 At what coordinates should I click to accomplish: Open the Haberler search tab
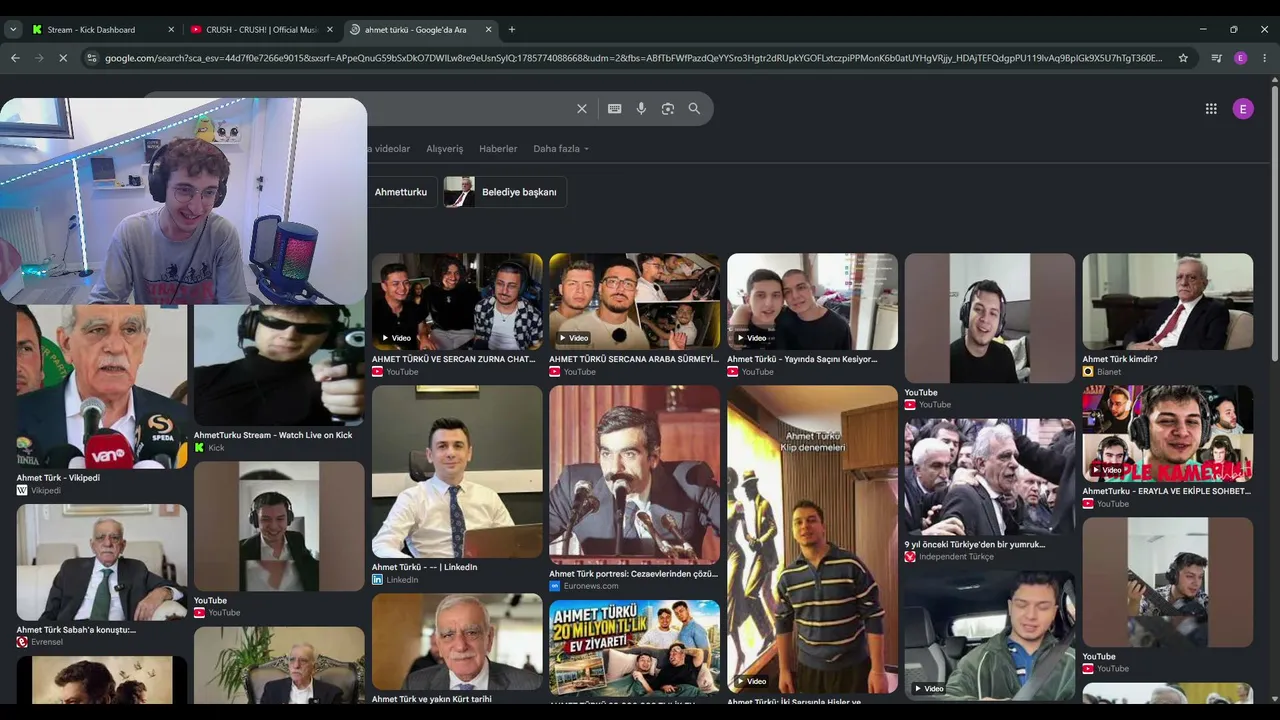pos(498,149)
